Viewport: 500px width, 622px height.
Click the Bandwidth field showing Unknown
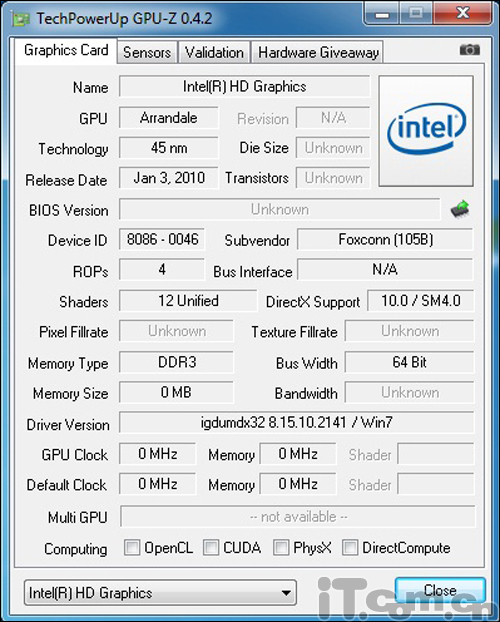click(409, 392)
